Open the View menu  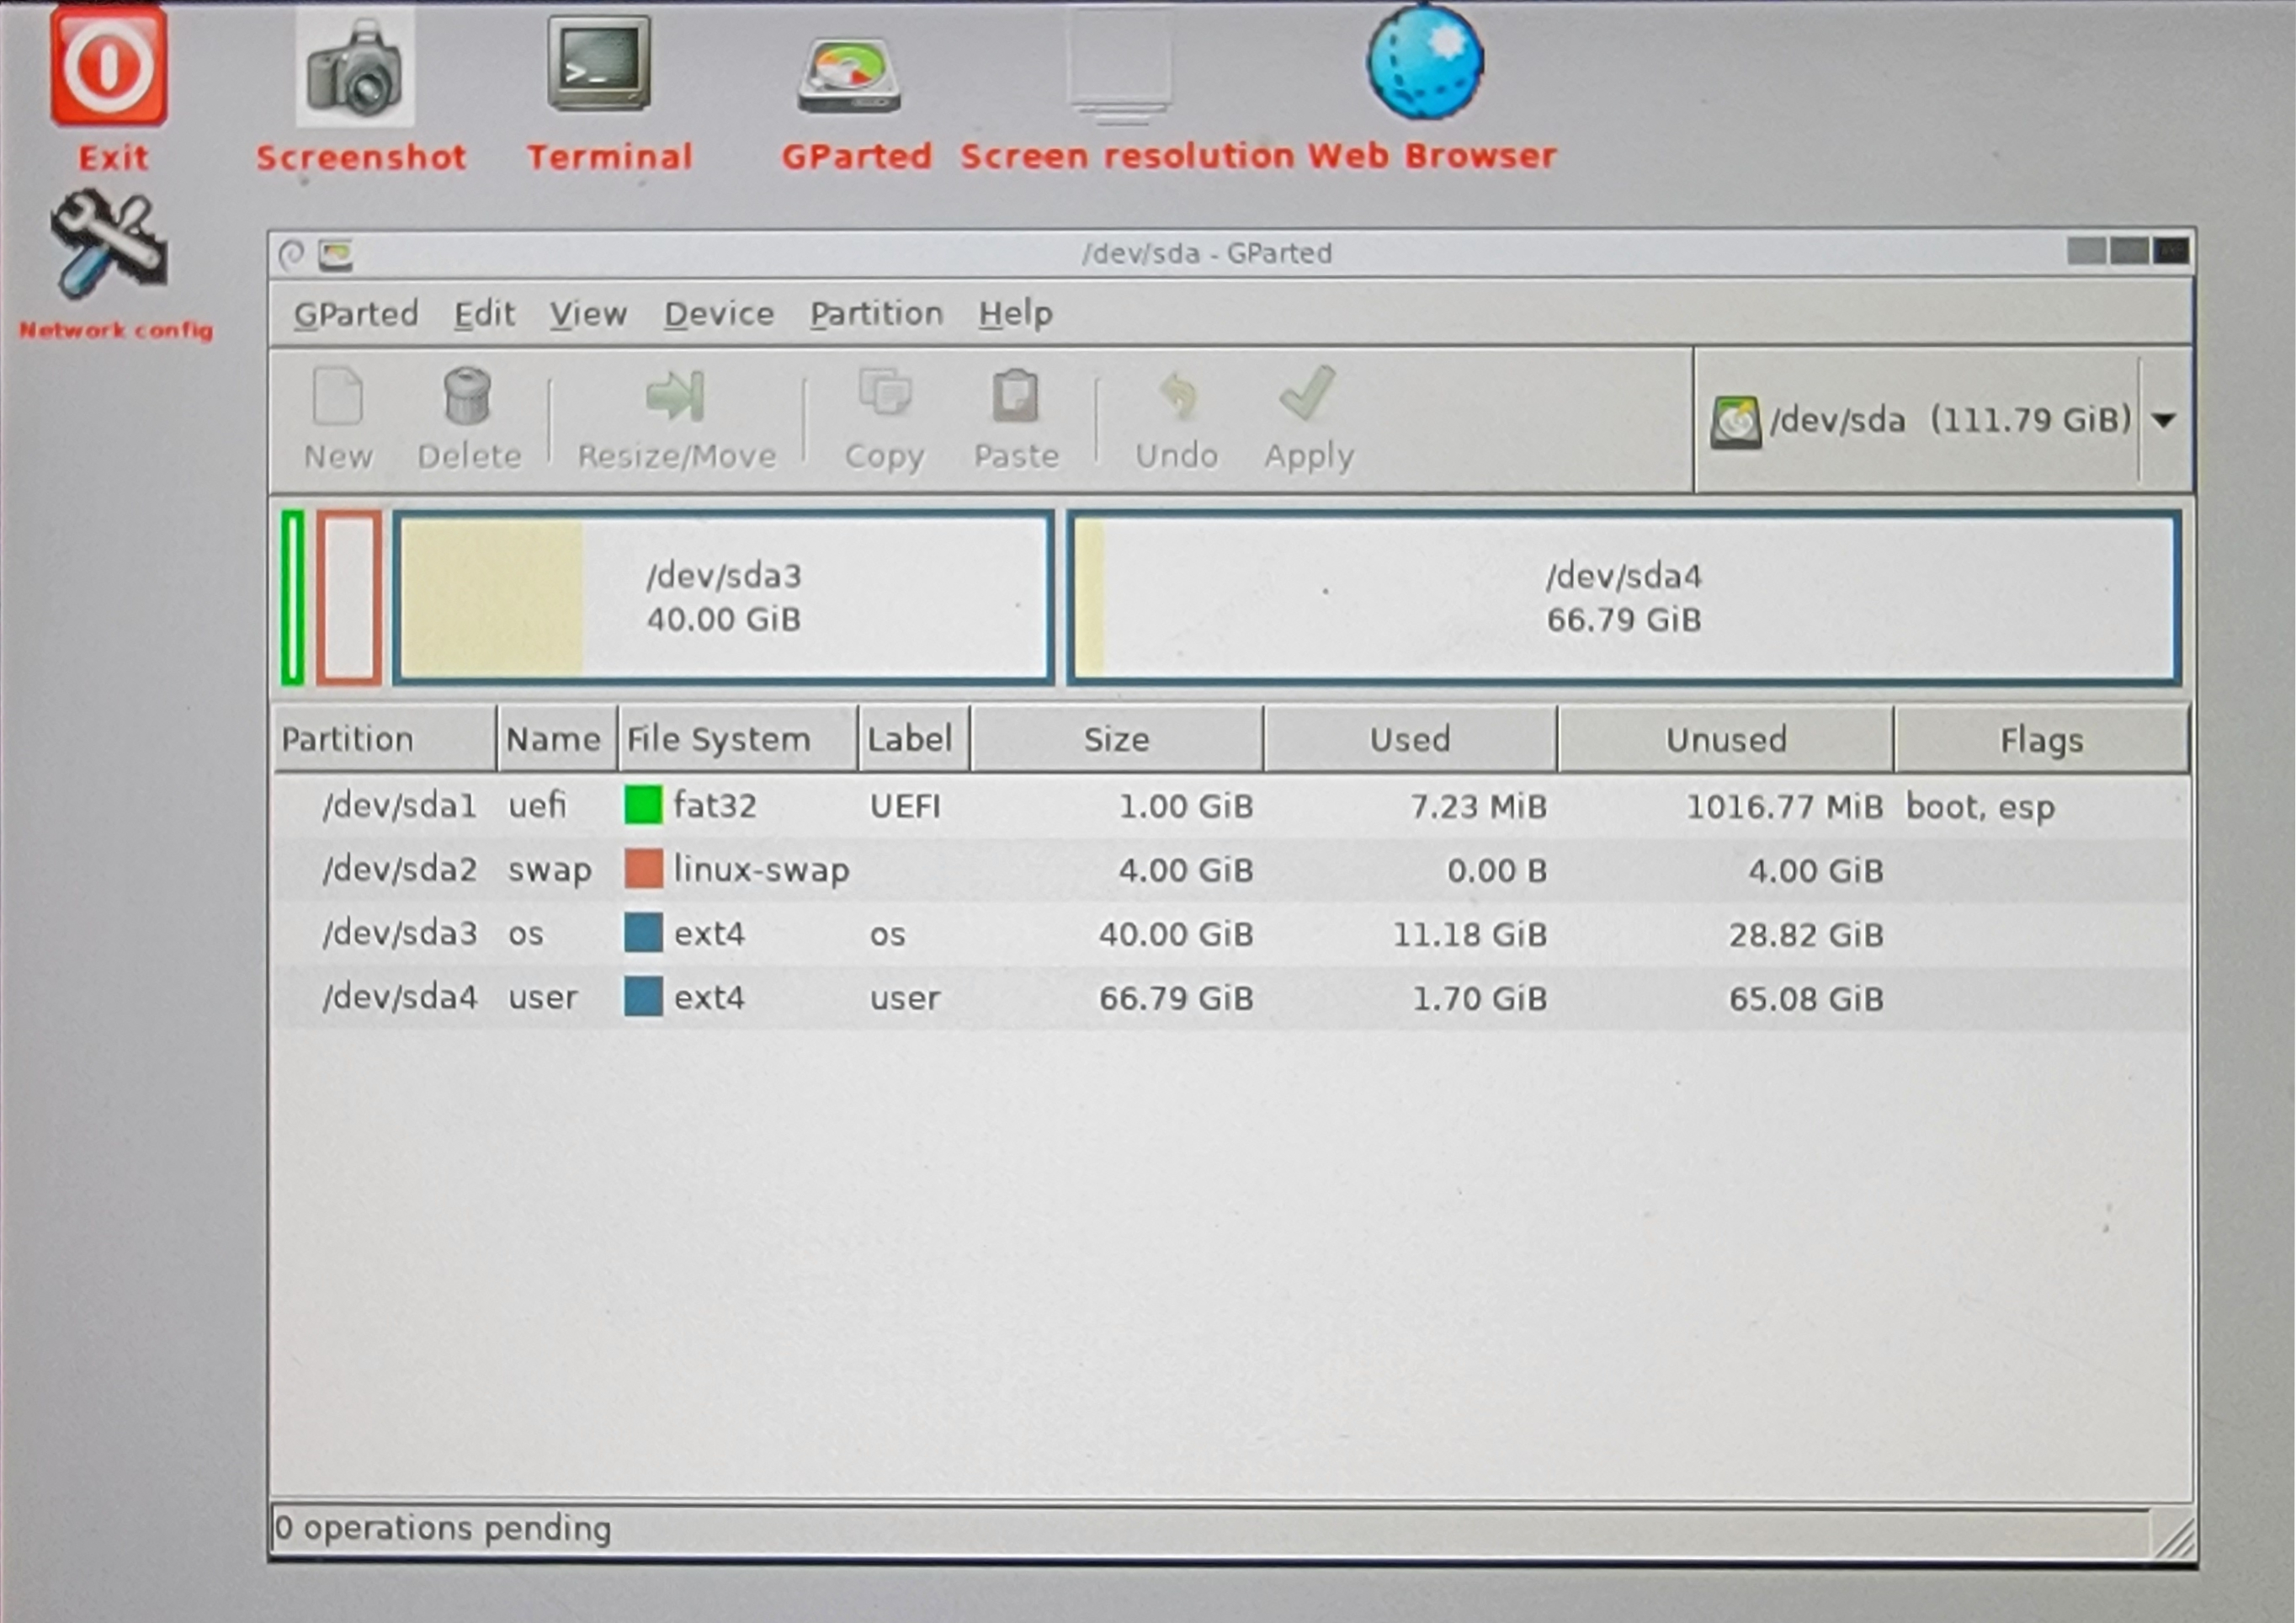point(587,314)
